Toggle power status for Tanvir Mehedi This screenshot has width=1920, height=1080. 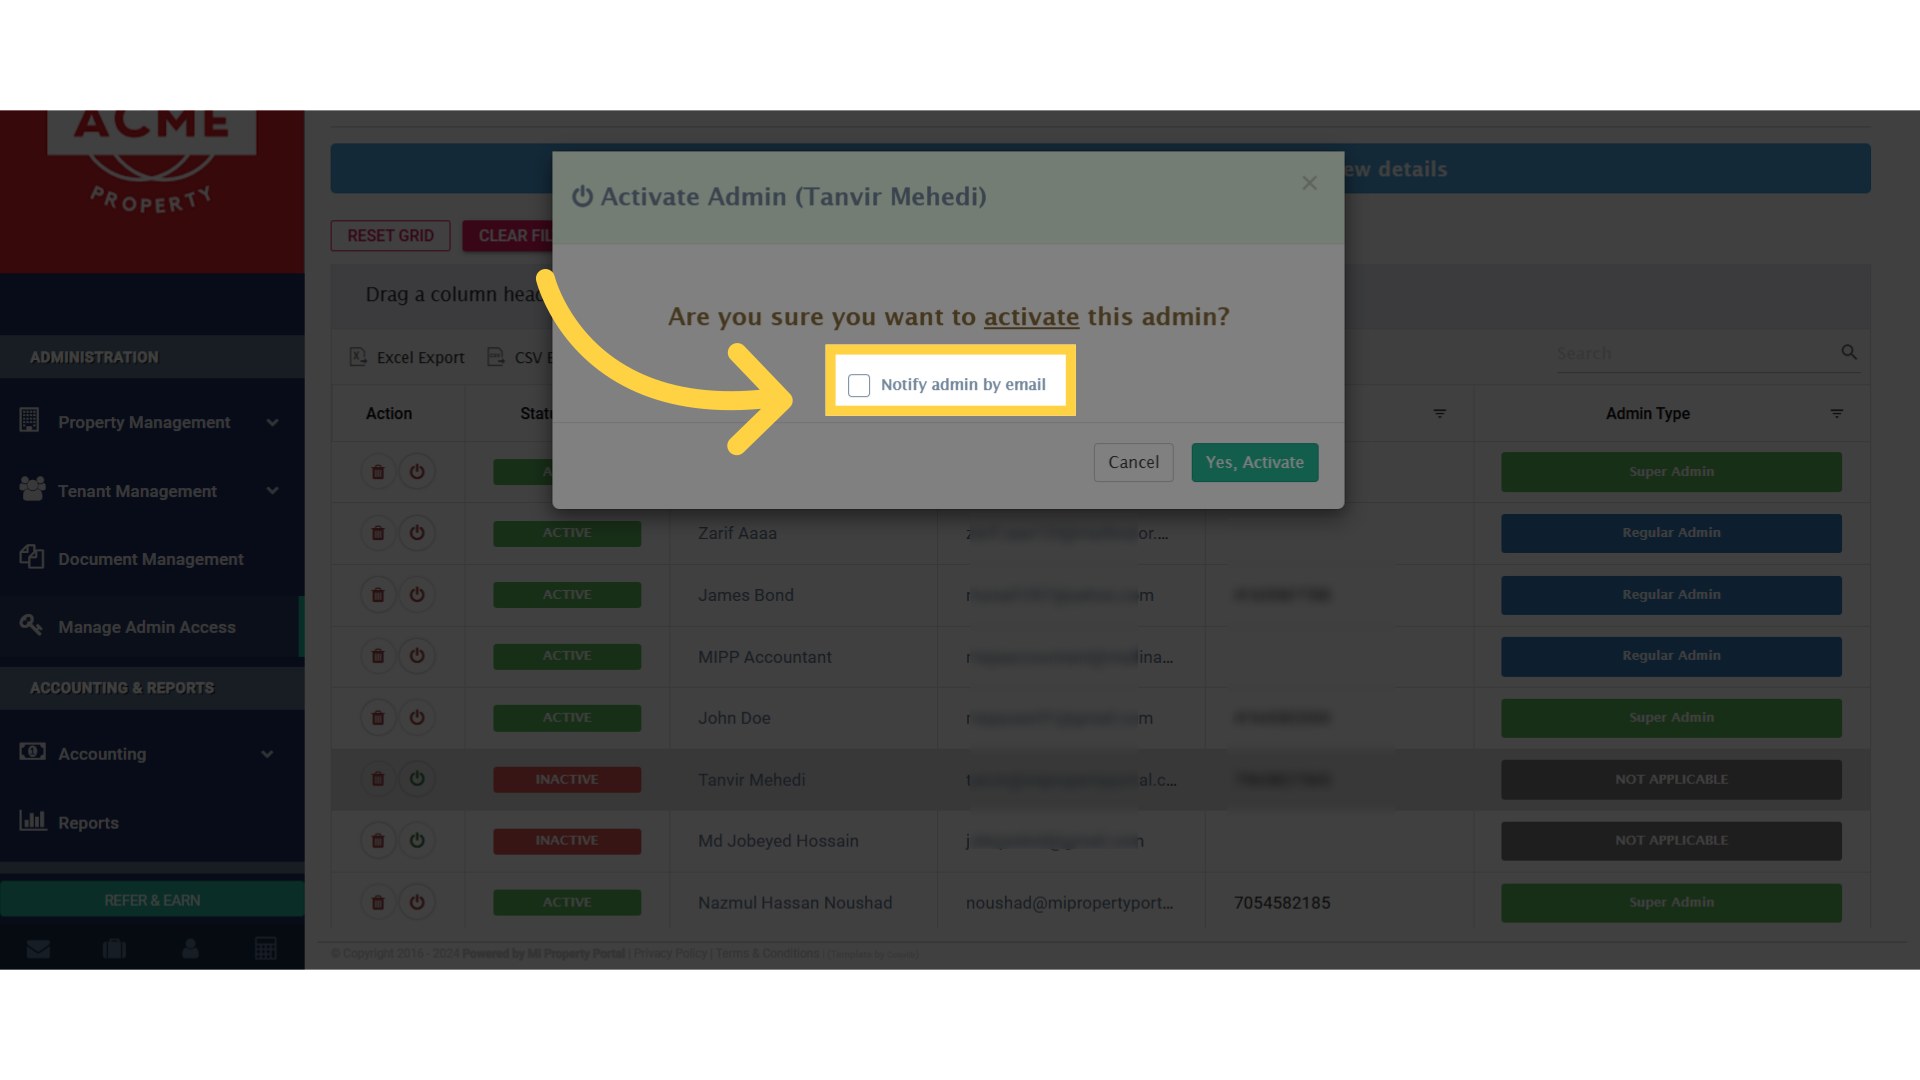point(417,779)
